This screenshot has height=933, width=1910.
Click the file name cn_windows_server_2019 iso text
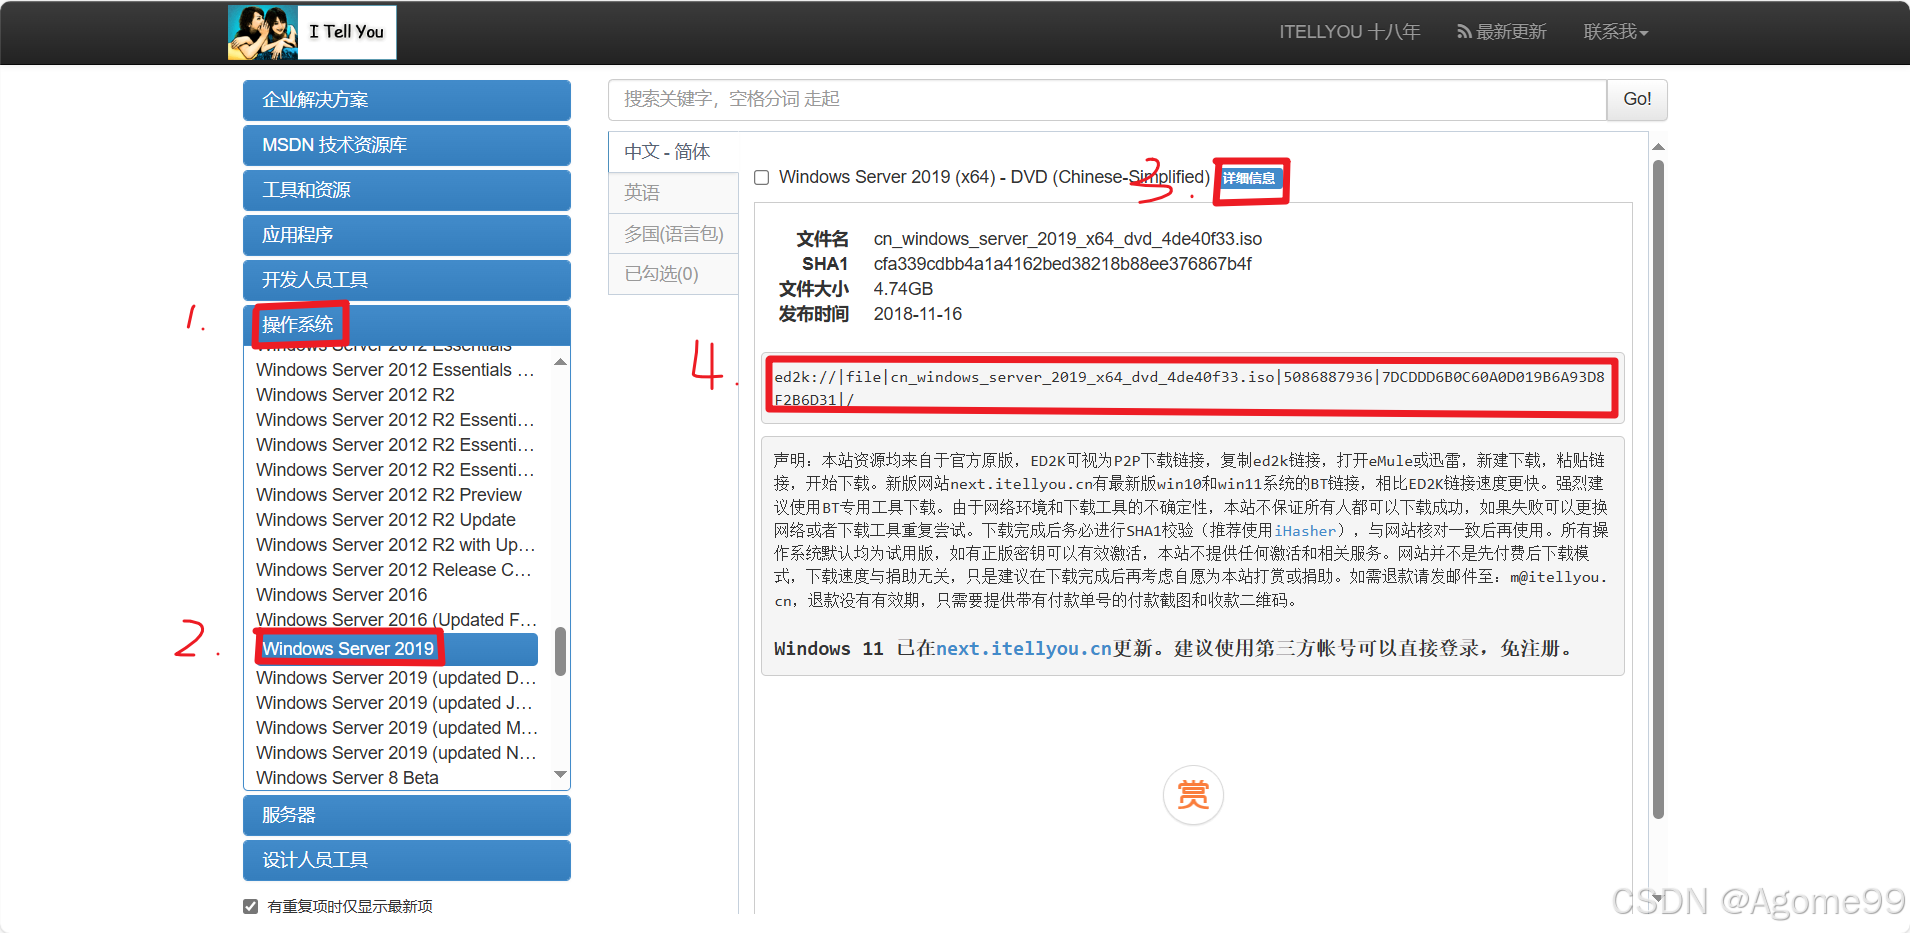(1067, 239)
